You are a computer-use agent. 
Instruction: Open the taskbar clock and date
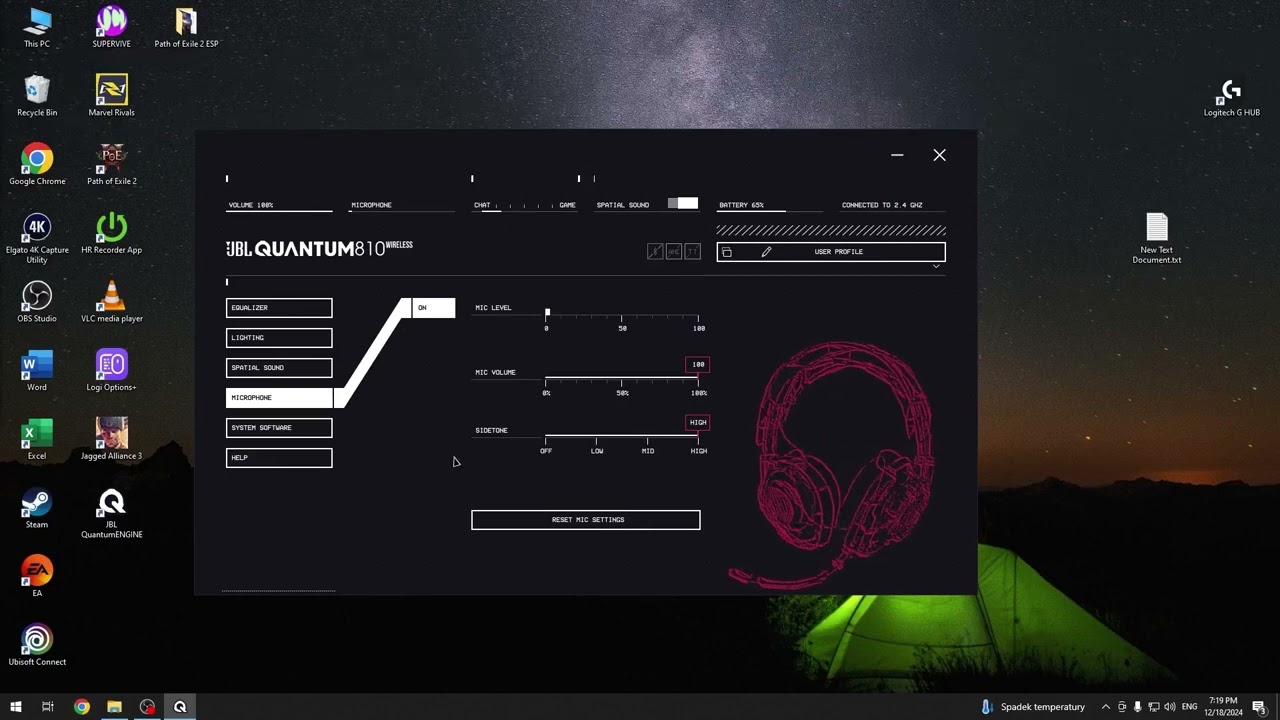[1223, 707]
